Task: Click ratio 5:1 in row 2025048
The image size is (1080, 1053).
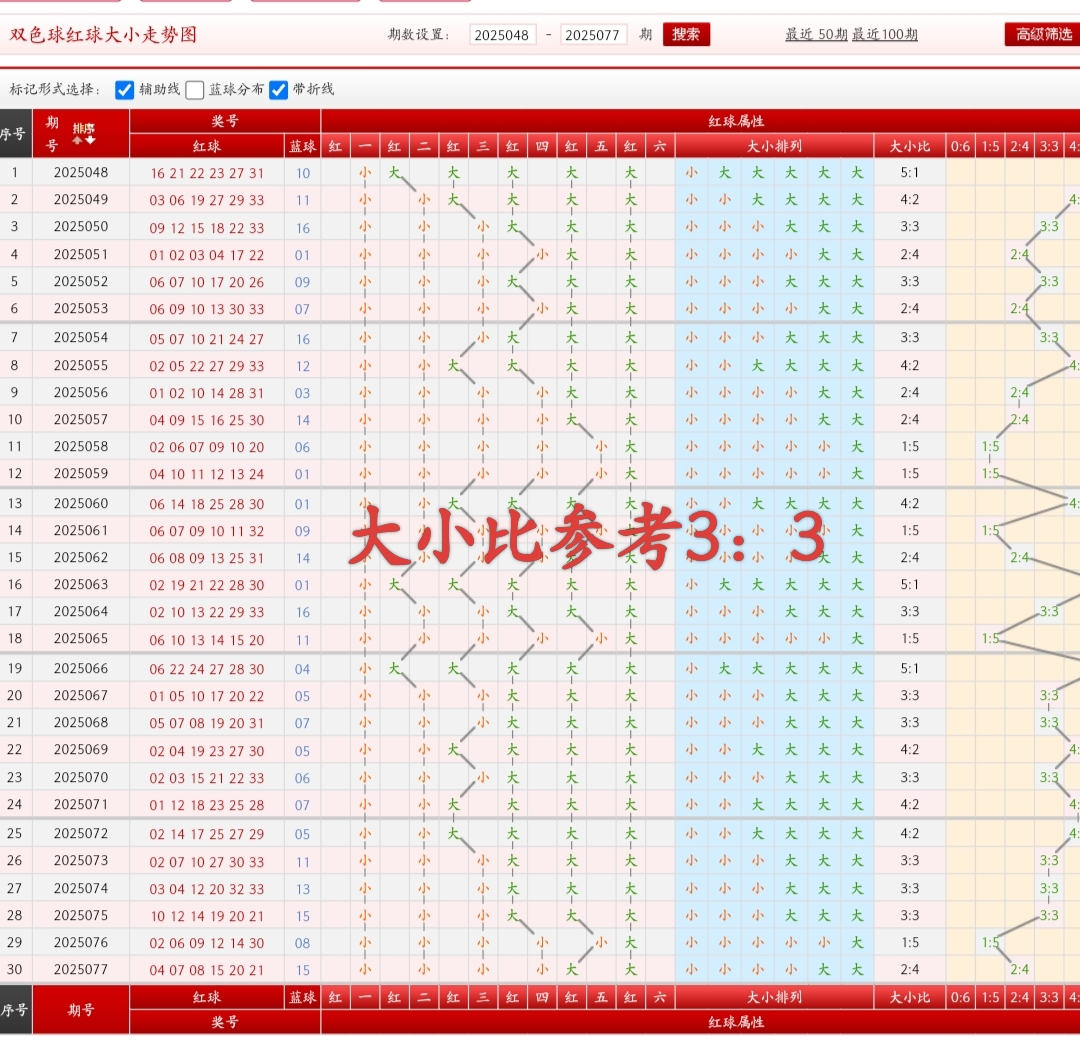Action: [910, 172]
